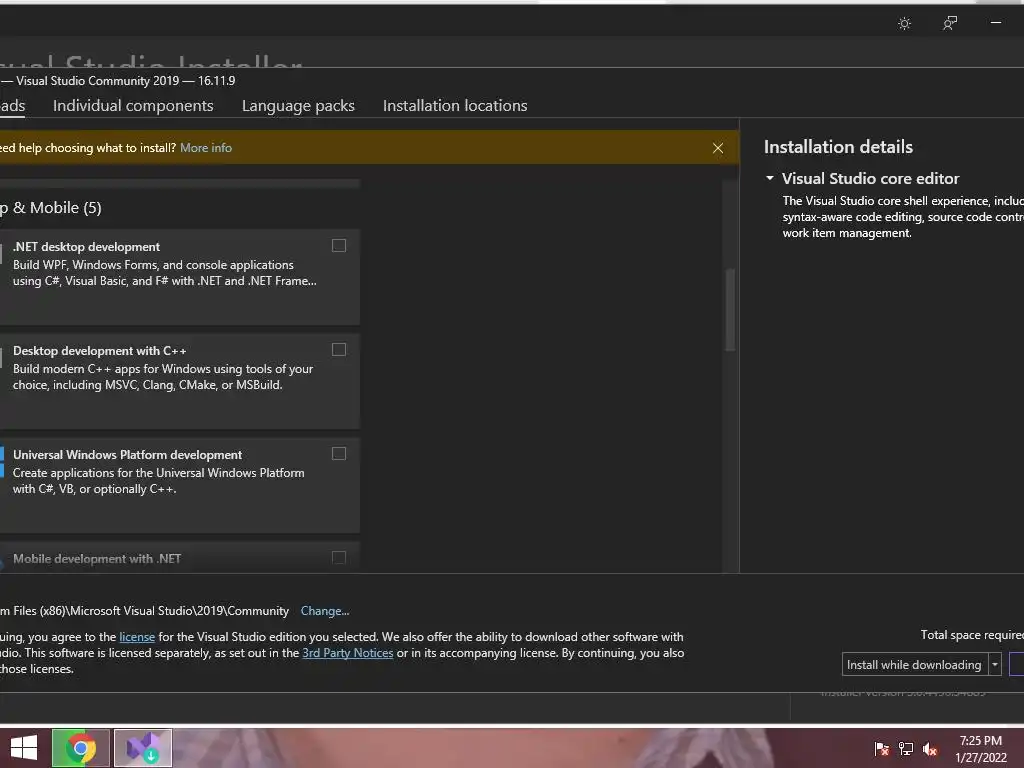Show the taskbar clock and calendar
Image resolution: width=1024 pixels, height=768 pixels.
(981, 749)
